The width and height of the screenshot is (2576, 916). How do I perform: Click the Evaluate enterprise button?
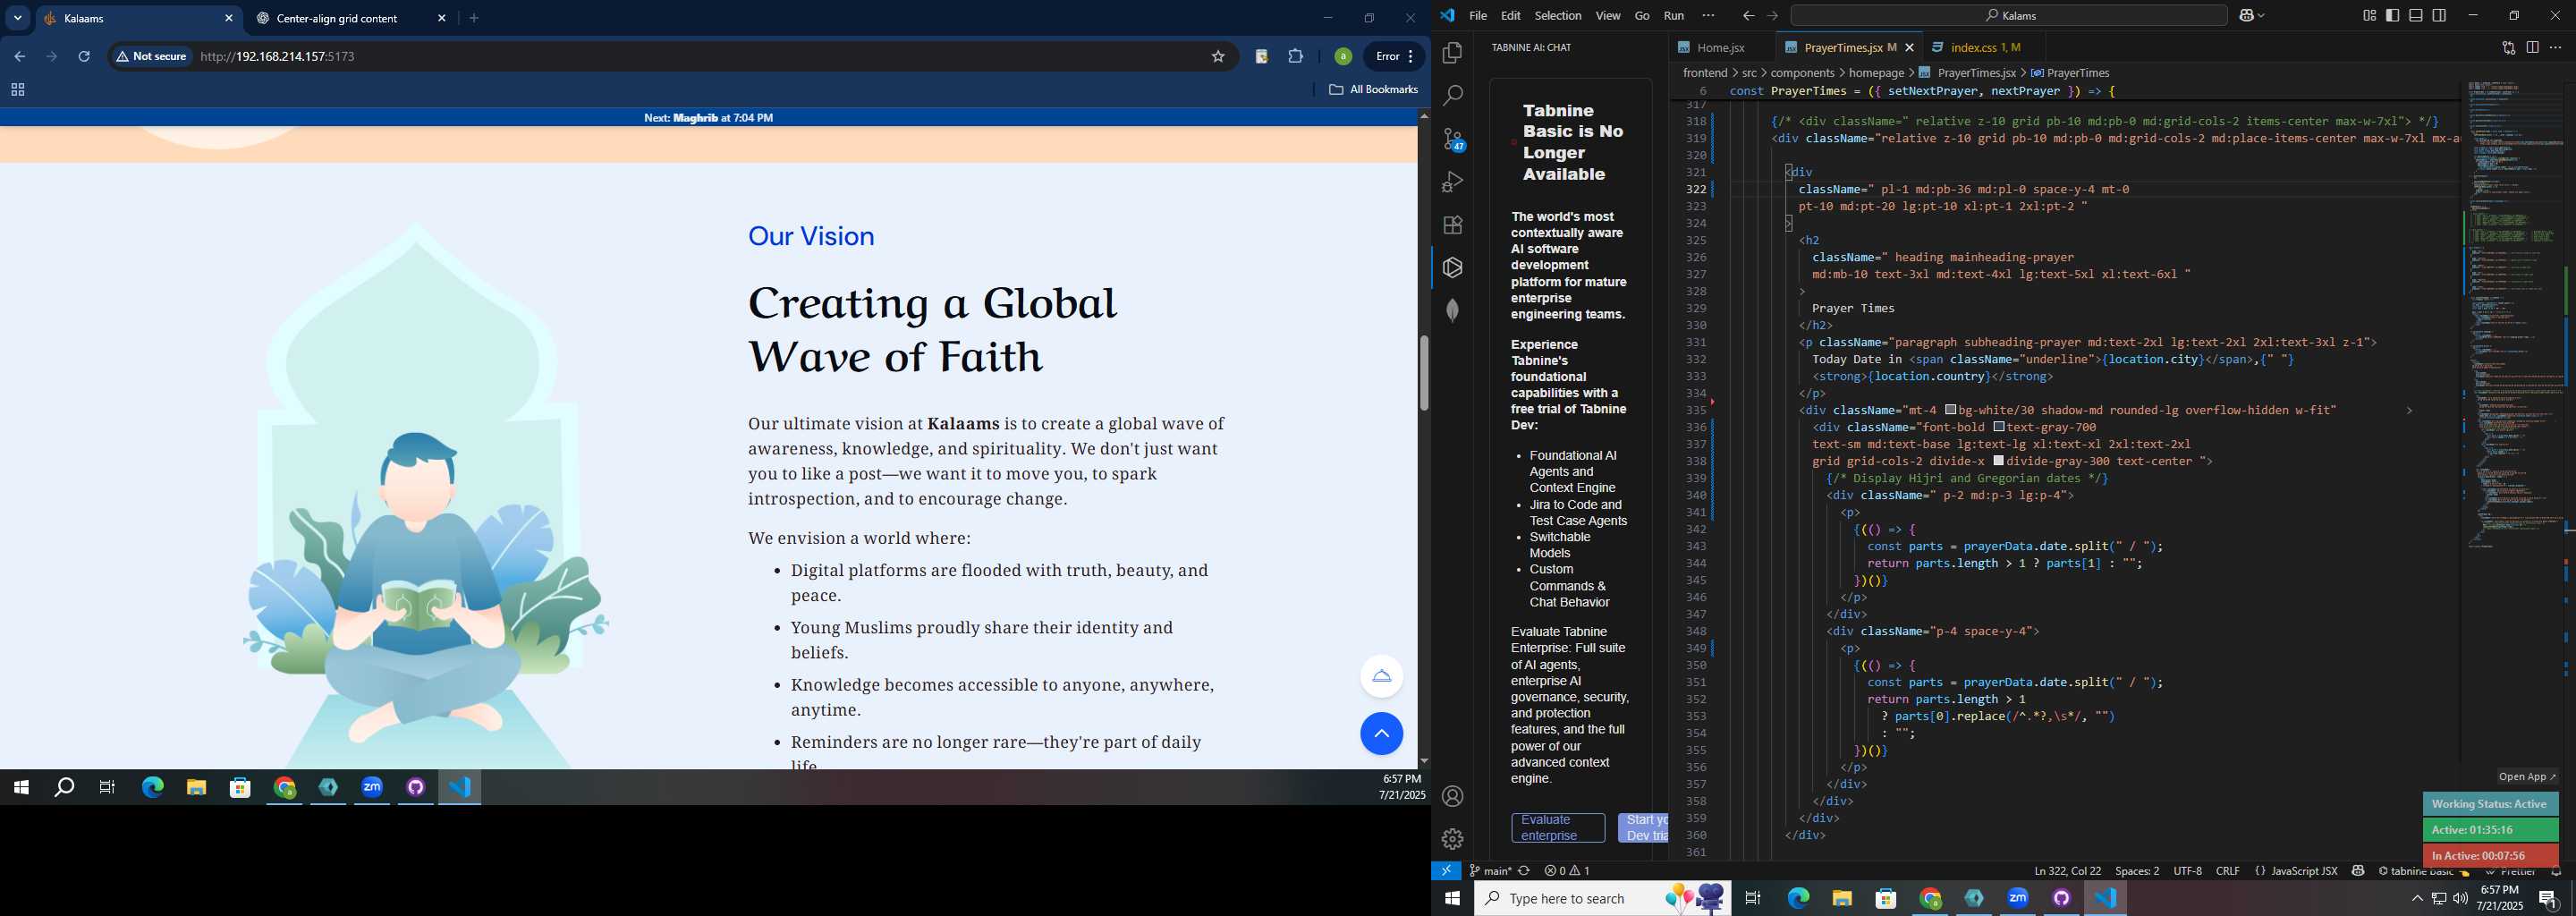click(x=1557, y=827)
